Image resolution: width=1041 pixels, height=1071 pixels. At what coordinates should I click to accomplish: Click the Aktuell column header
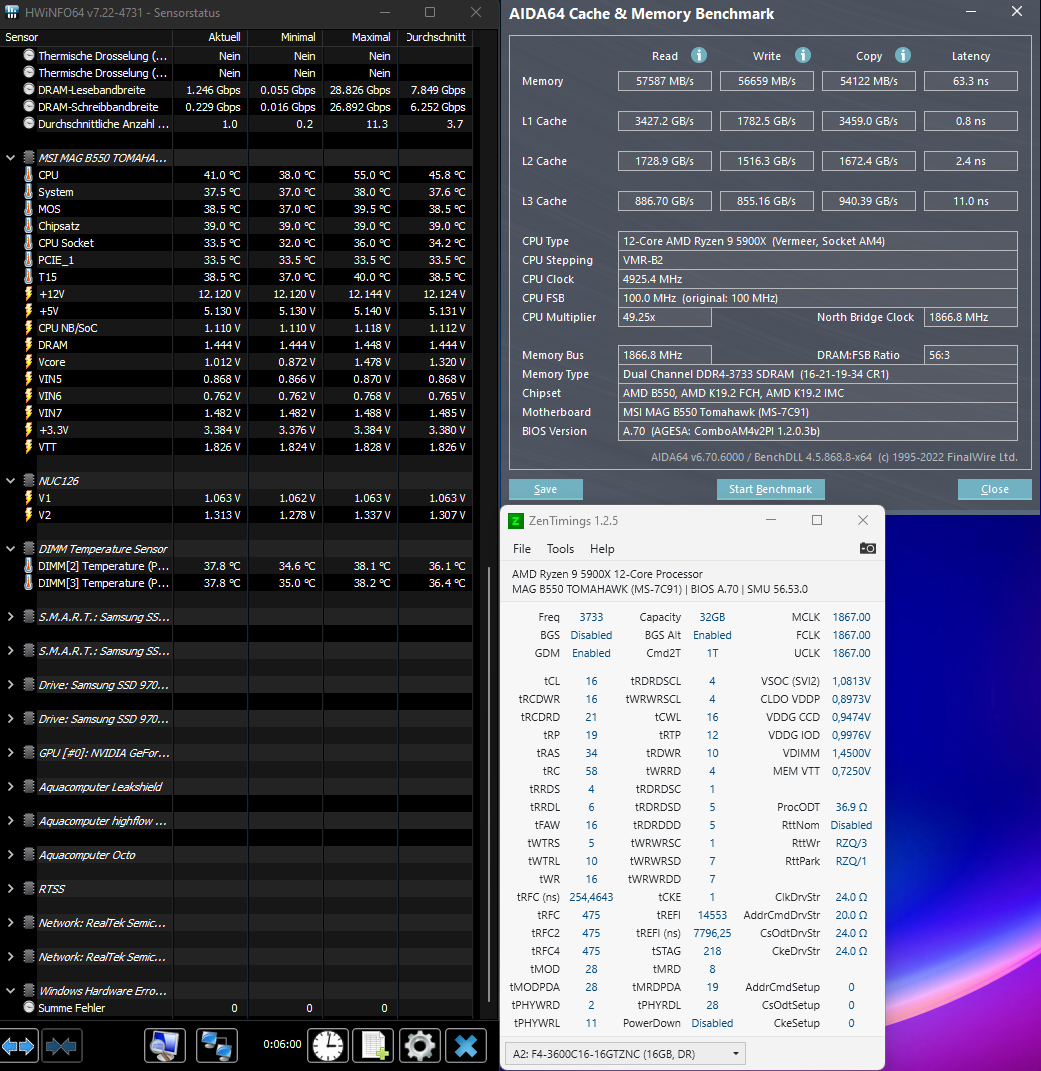[x=210, y=37]
